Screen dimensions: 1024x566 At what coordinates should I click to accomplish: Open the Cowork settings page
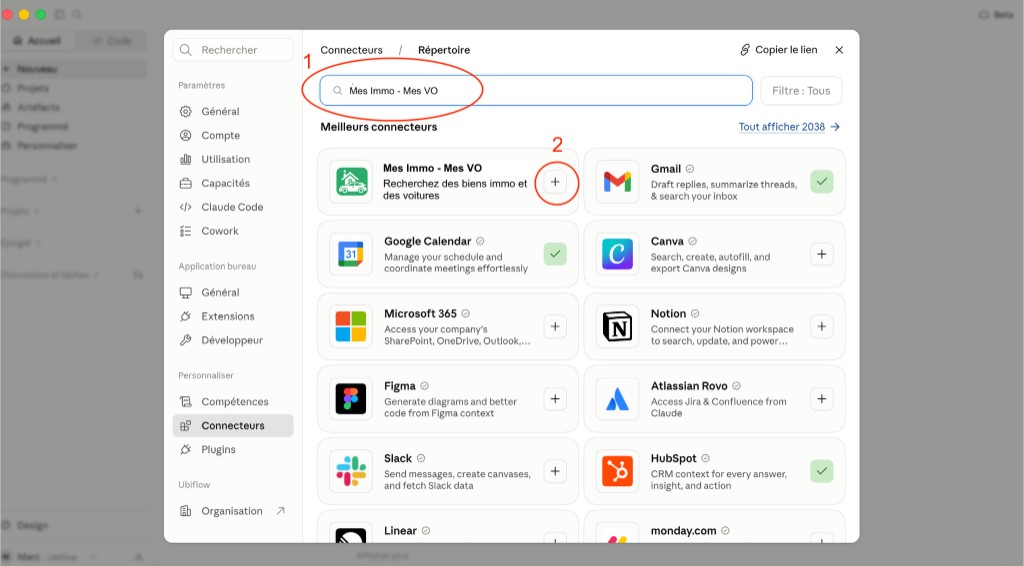(x=233, y=231)
